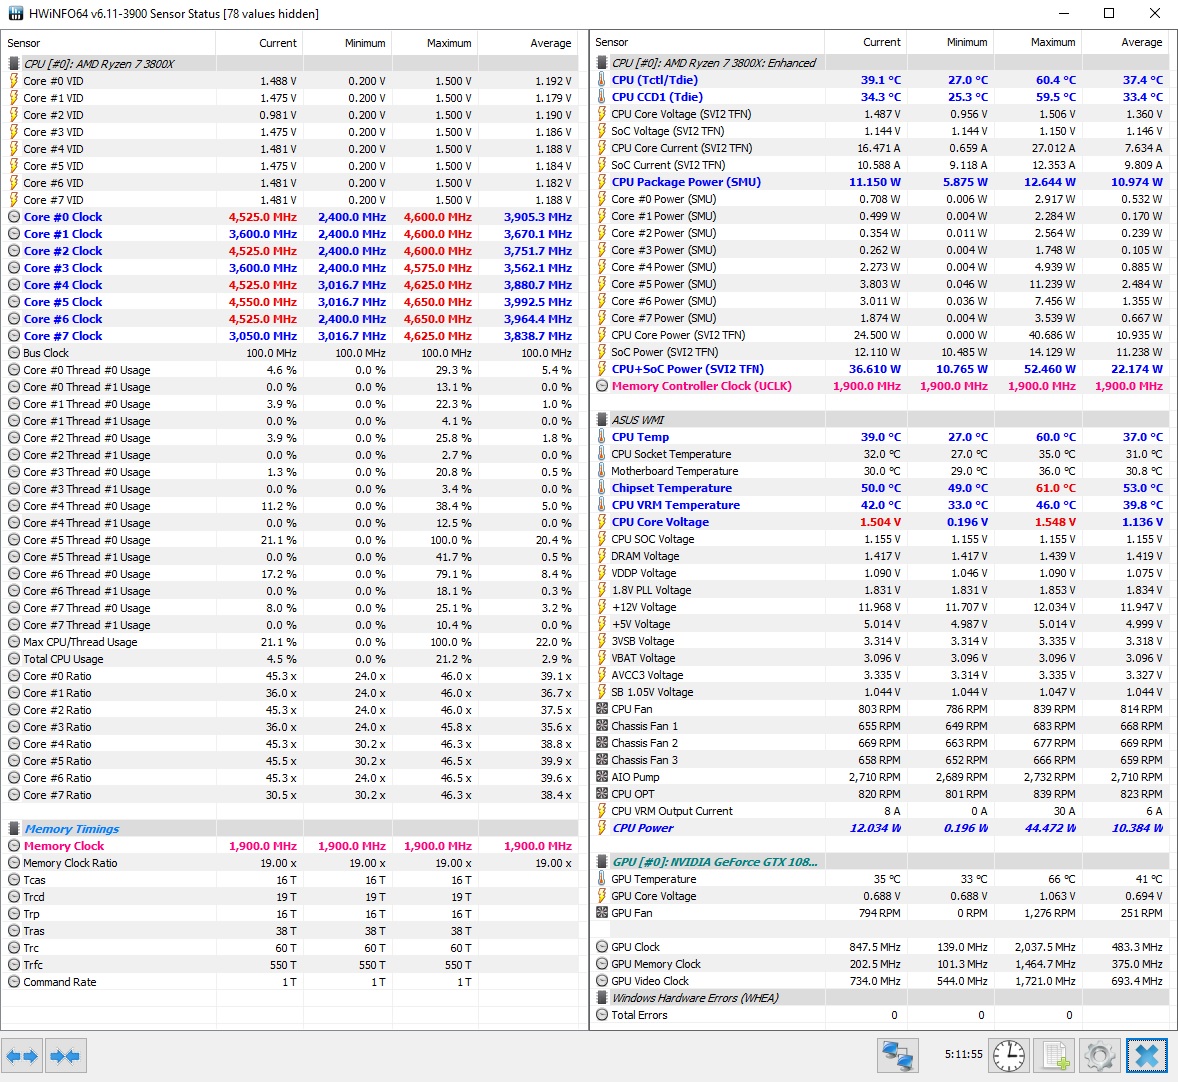Click the lightning icon of CPU Package Power
Screen dimensions: 1178x1082
point(602,181)
